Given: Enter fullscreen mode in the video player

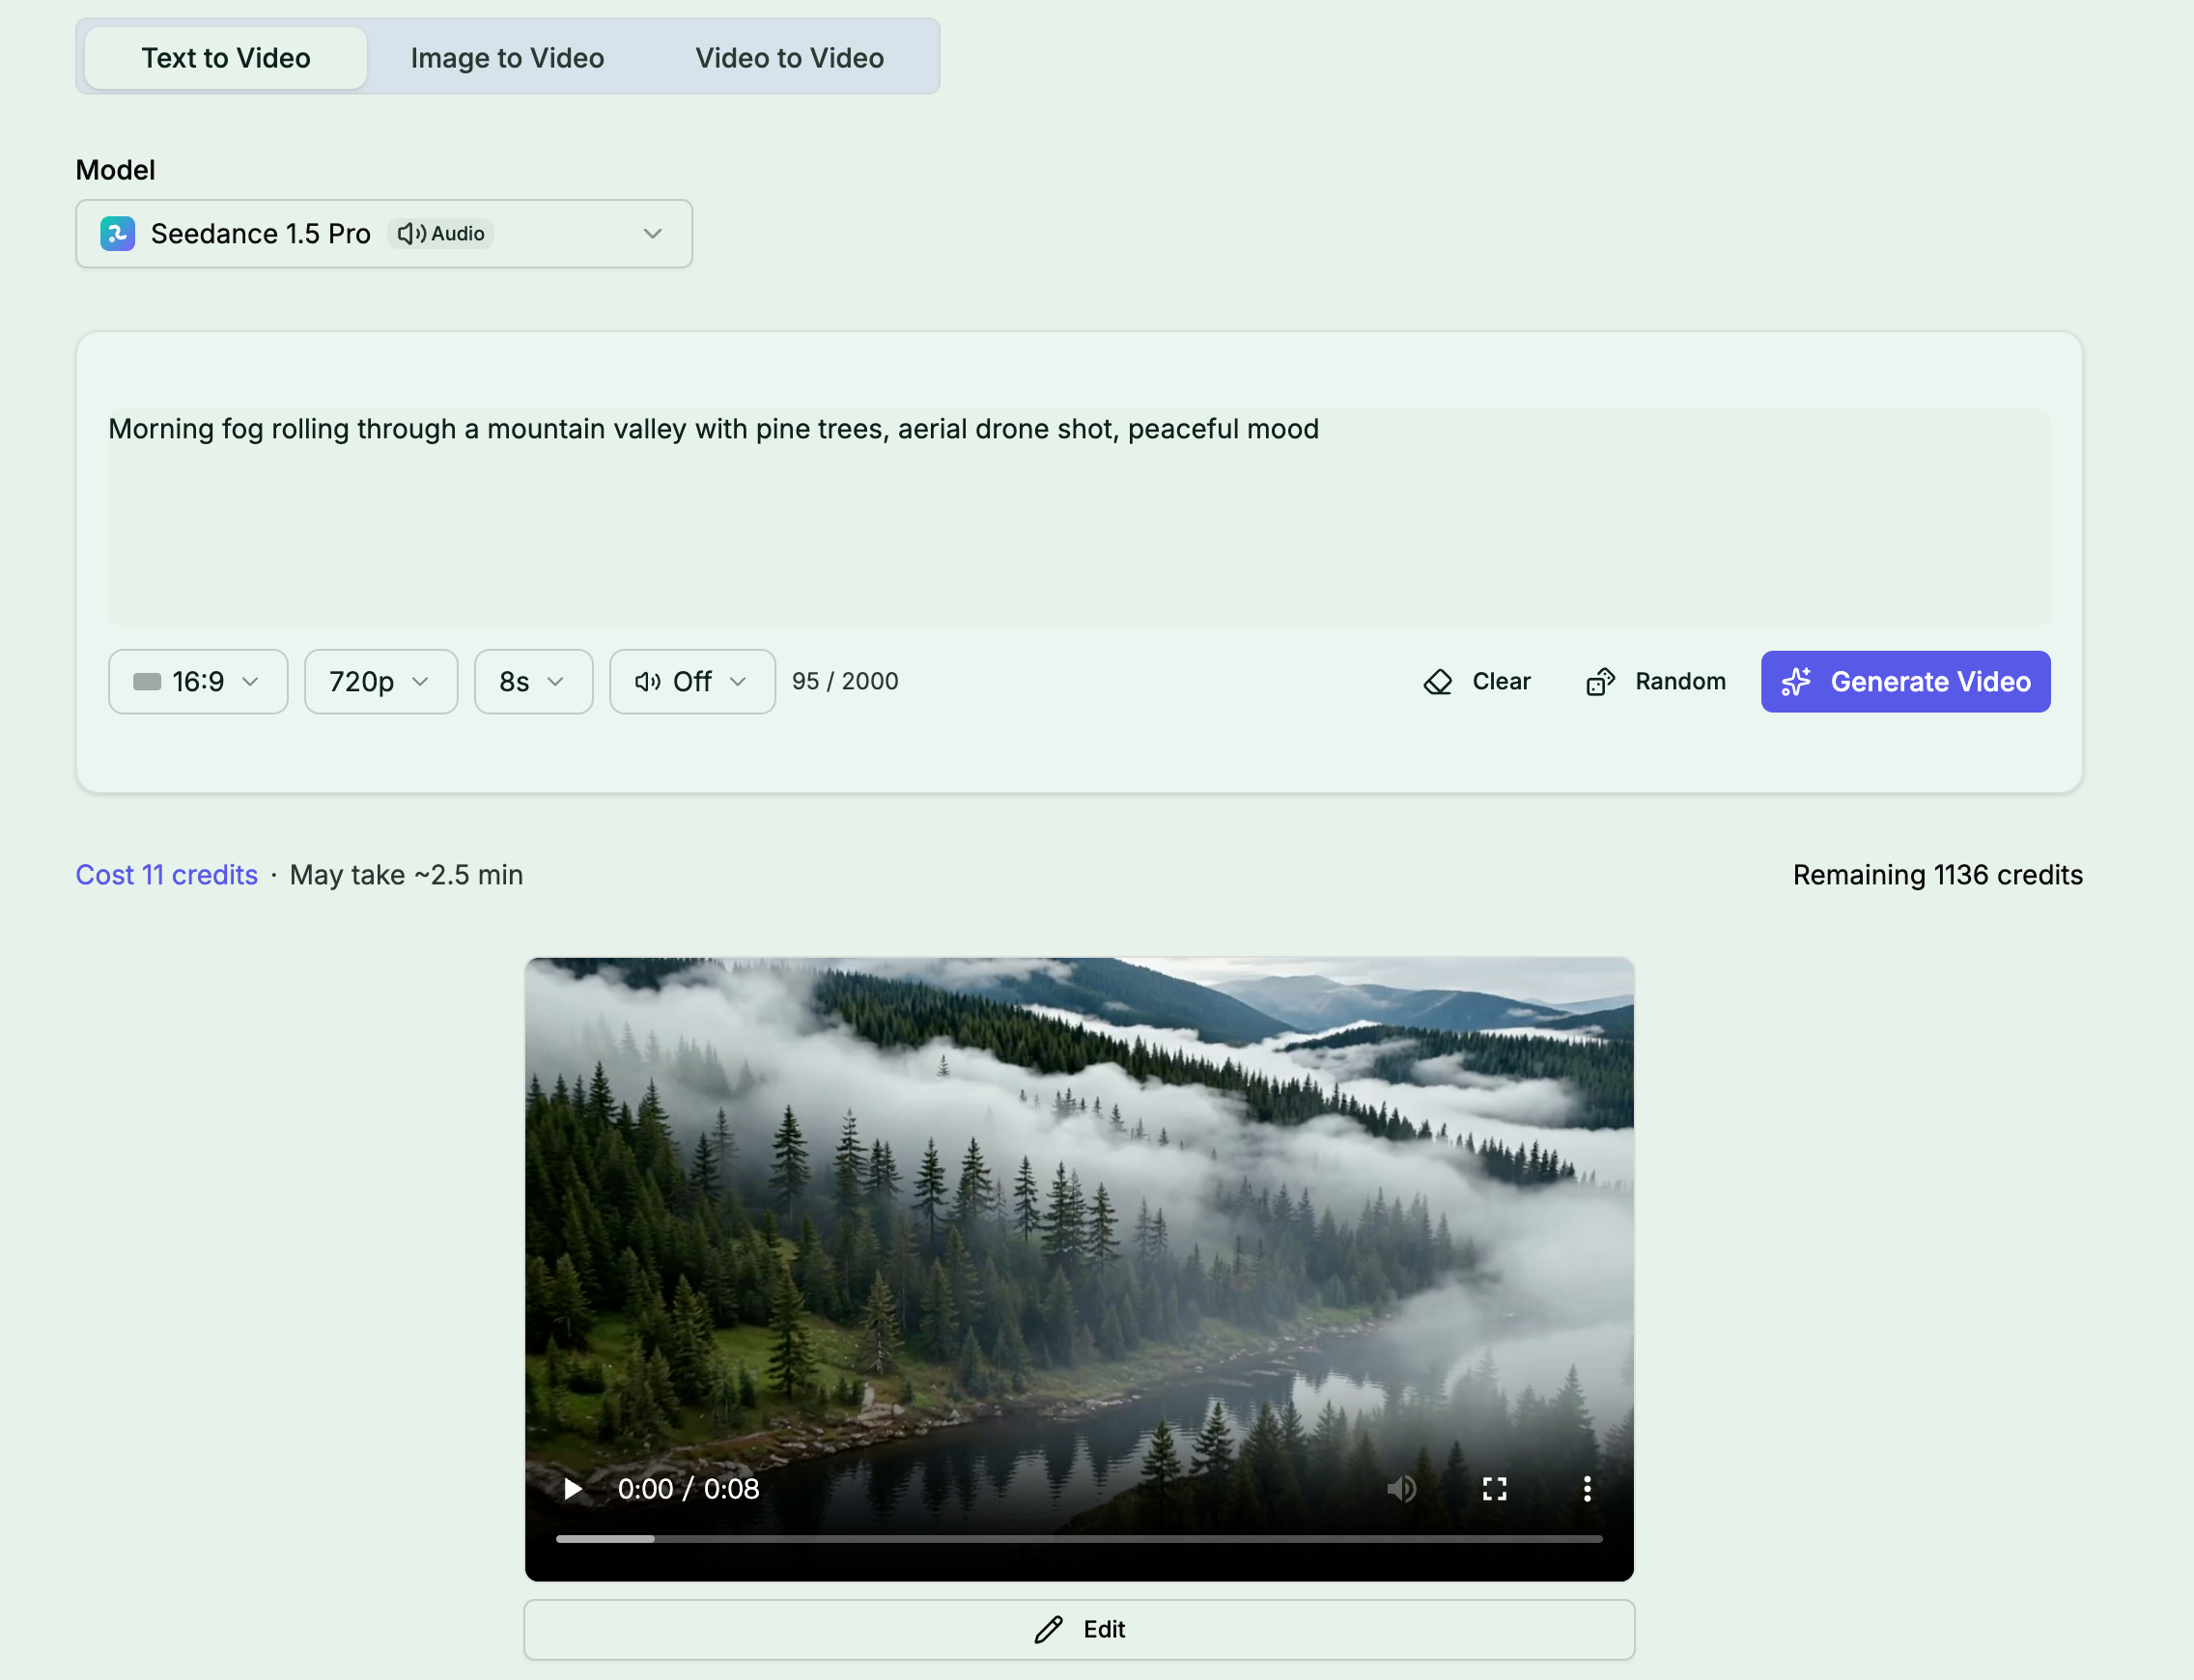Looking at the screenshot, I should 1495,1488.
